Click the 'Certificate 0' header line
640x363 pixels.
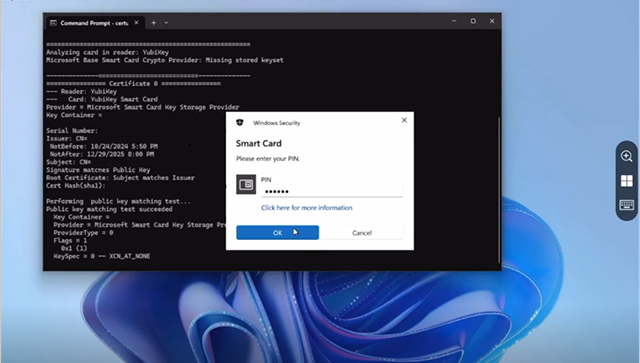click(133, 83)
